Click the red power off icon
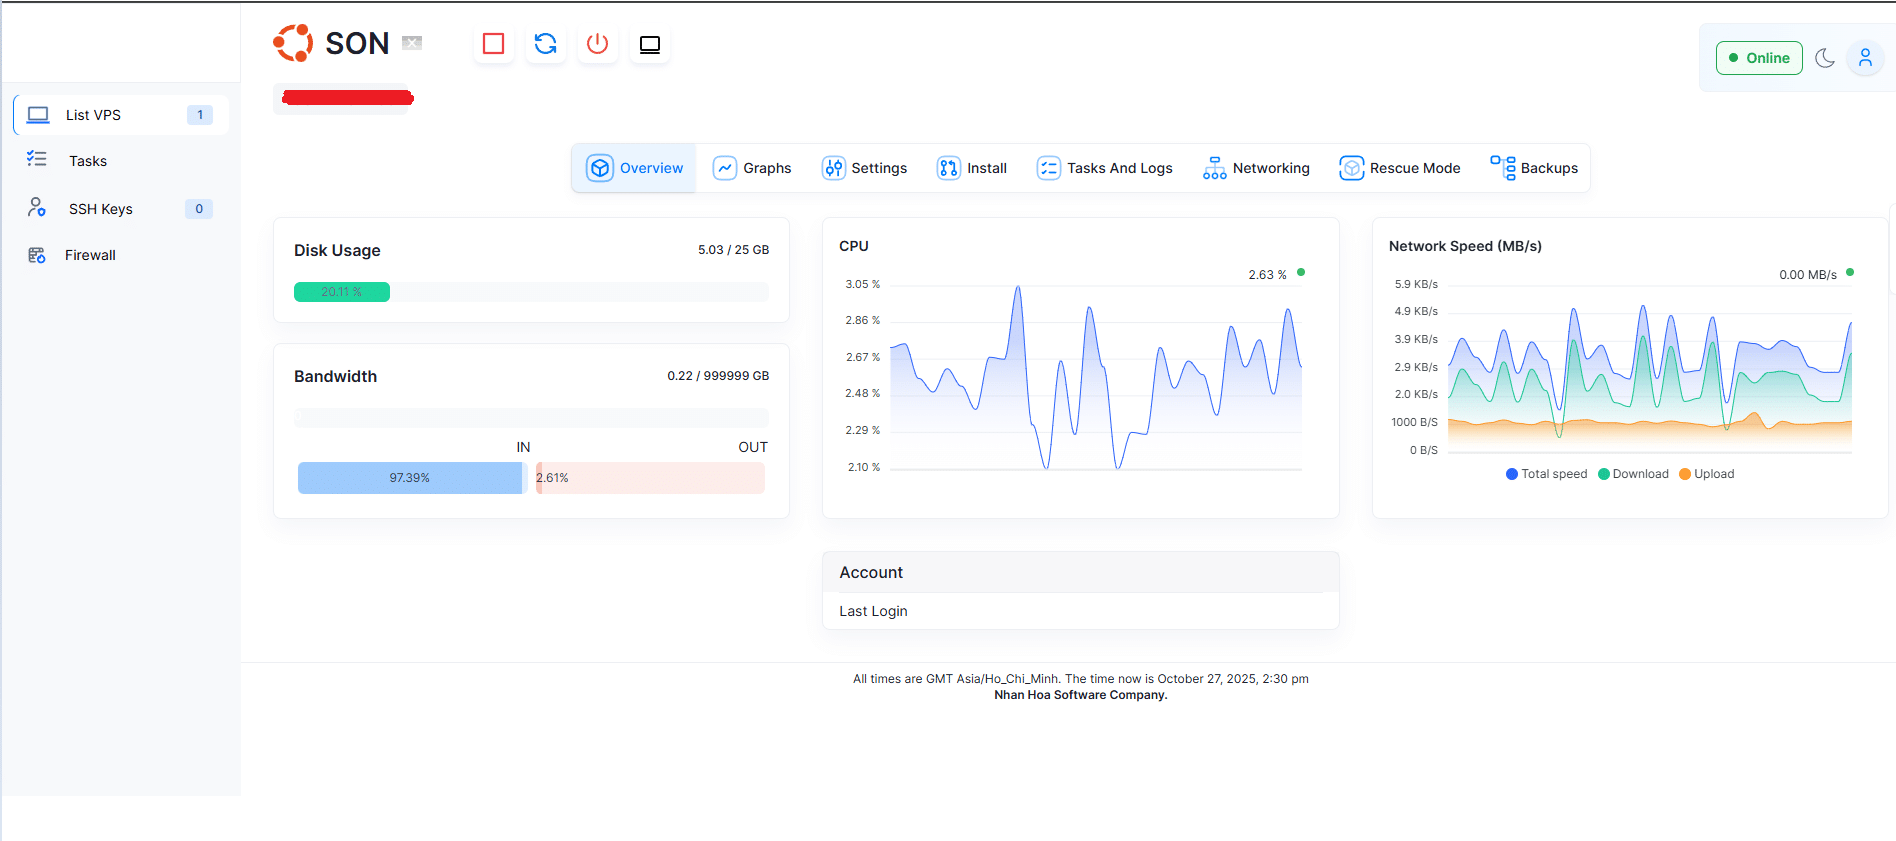This screenshot has width=1896, height=841. (x=597, y=44)
